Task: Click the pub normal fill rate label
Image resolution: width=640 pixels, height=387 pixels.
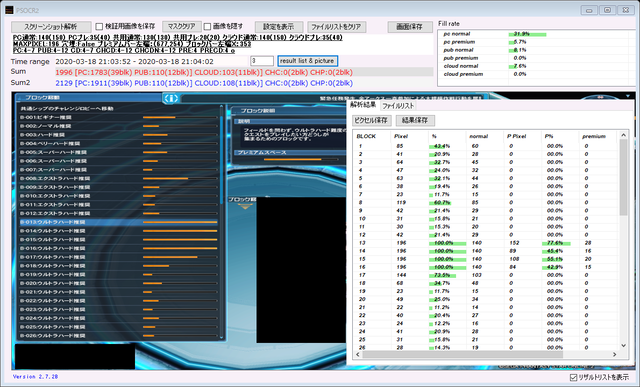Action: 458,50
